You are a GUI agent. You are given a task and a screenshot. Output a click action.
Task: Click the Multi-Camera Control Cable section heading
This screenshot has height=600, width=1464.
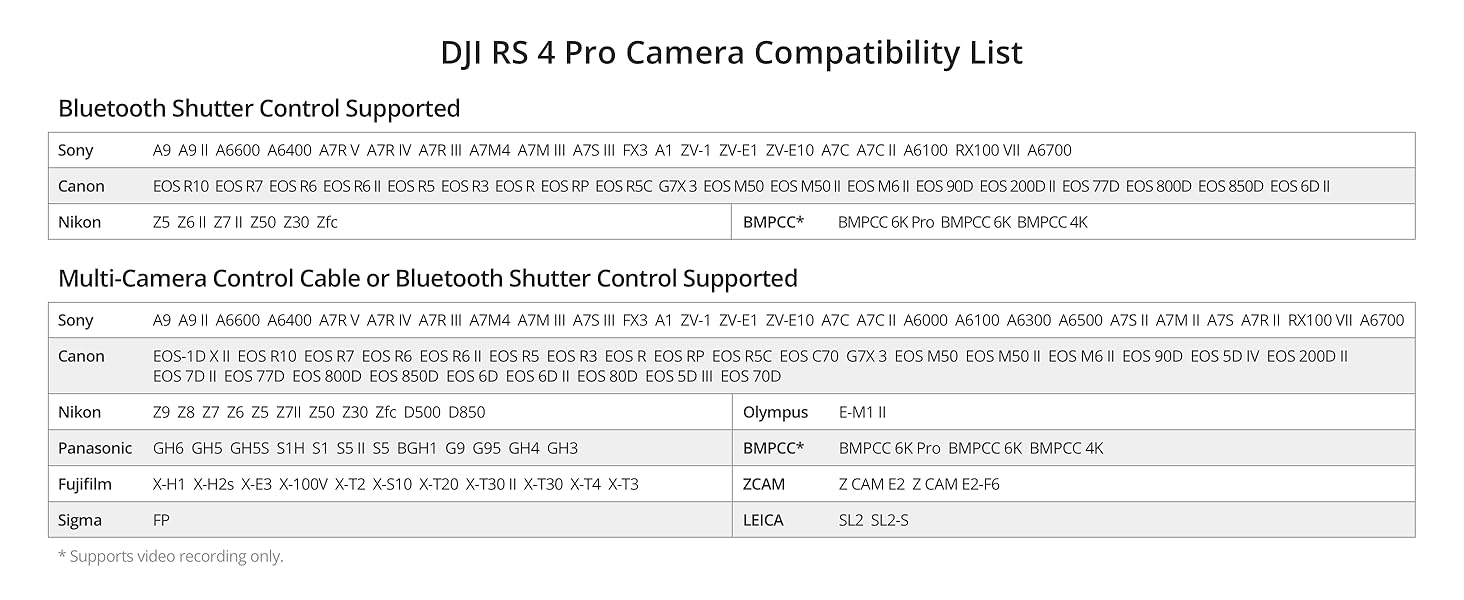427,278
